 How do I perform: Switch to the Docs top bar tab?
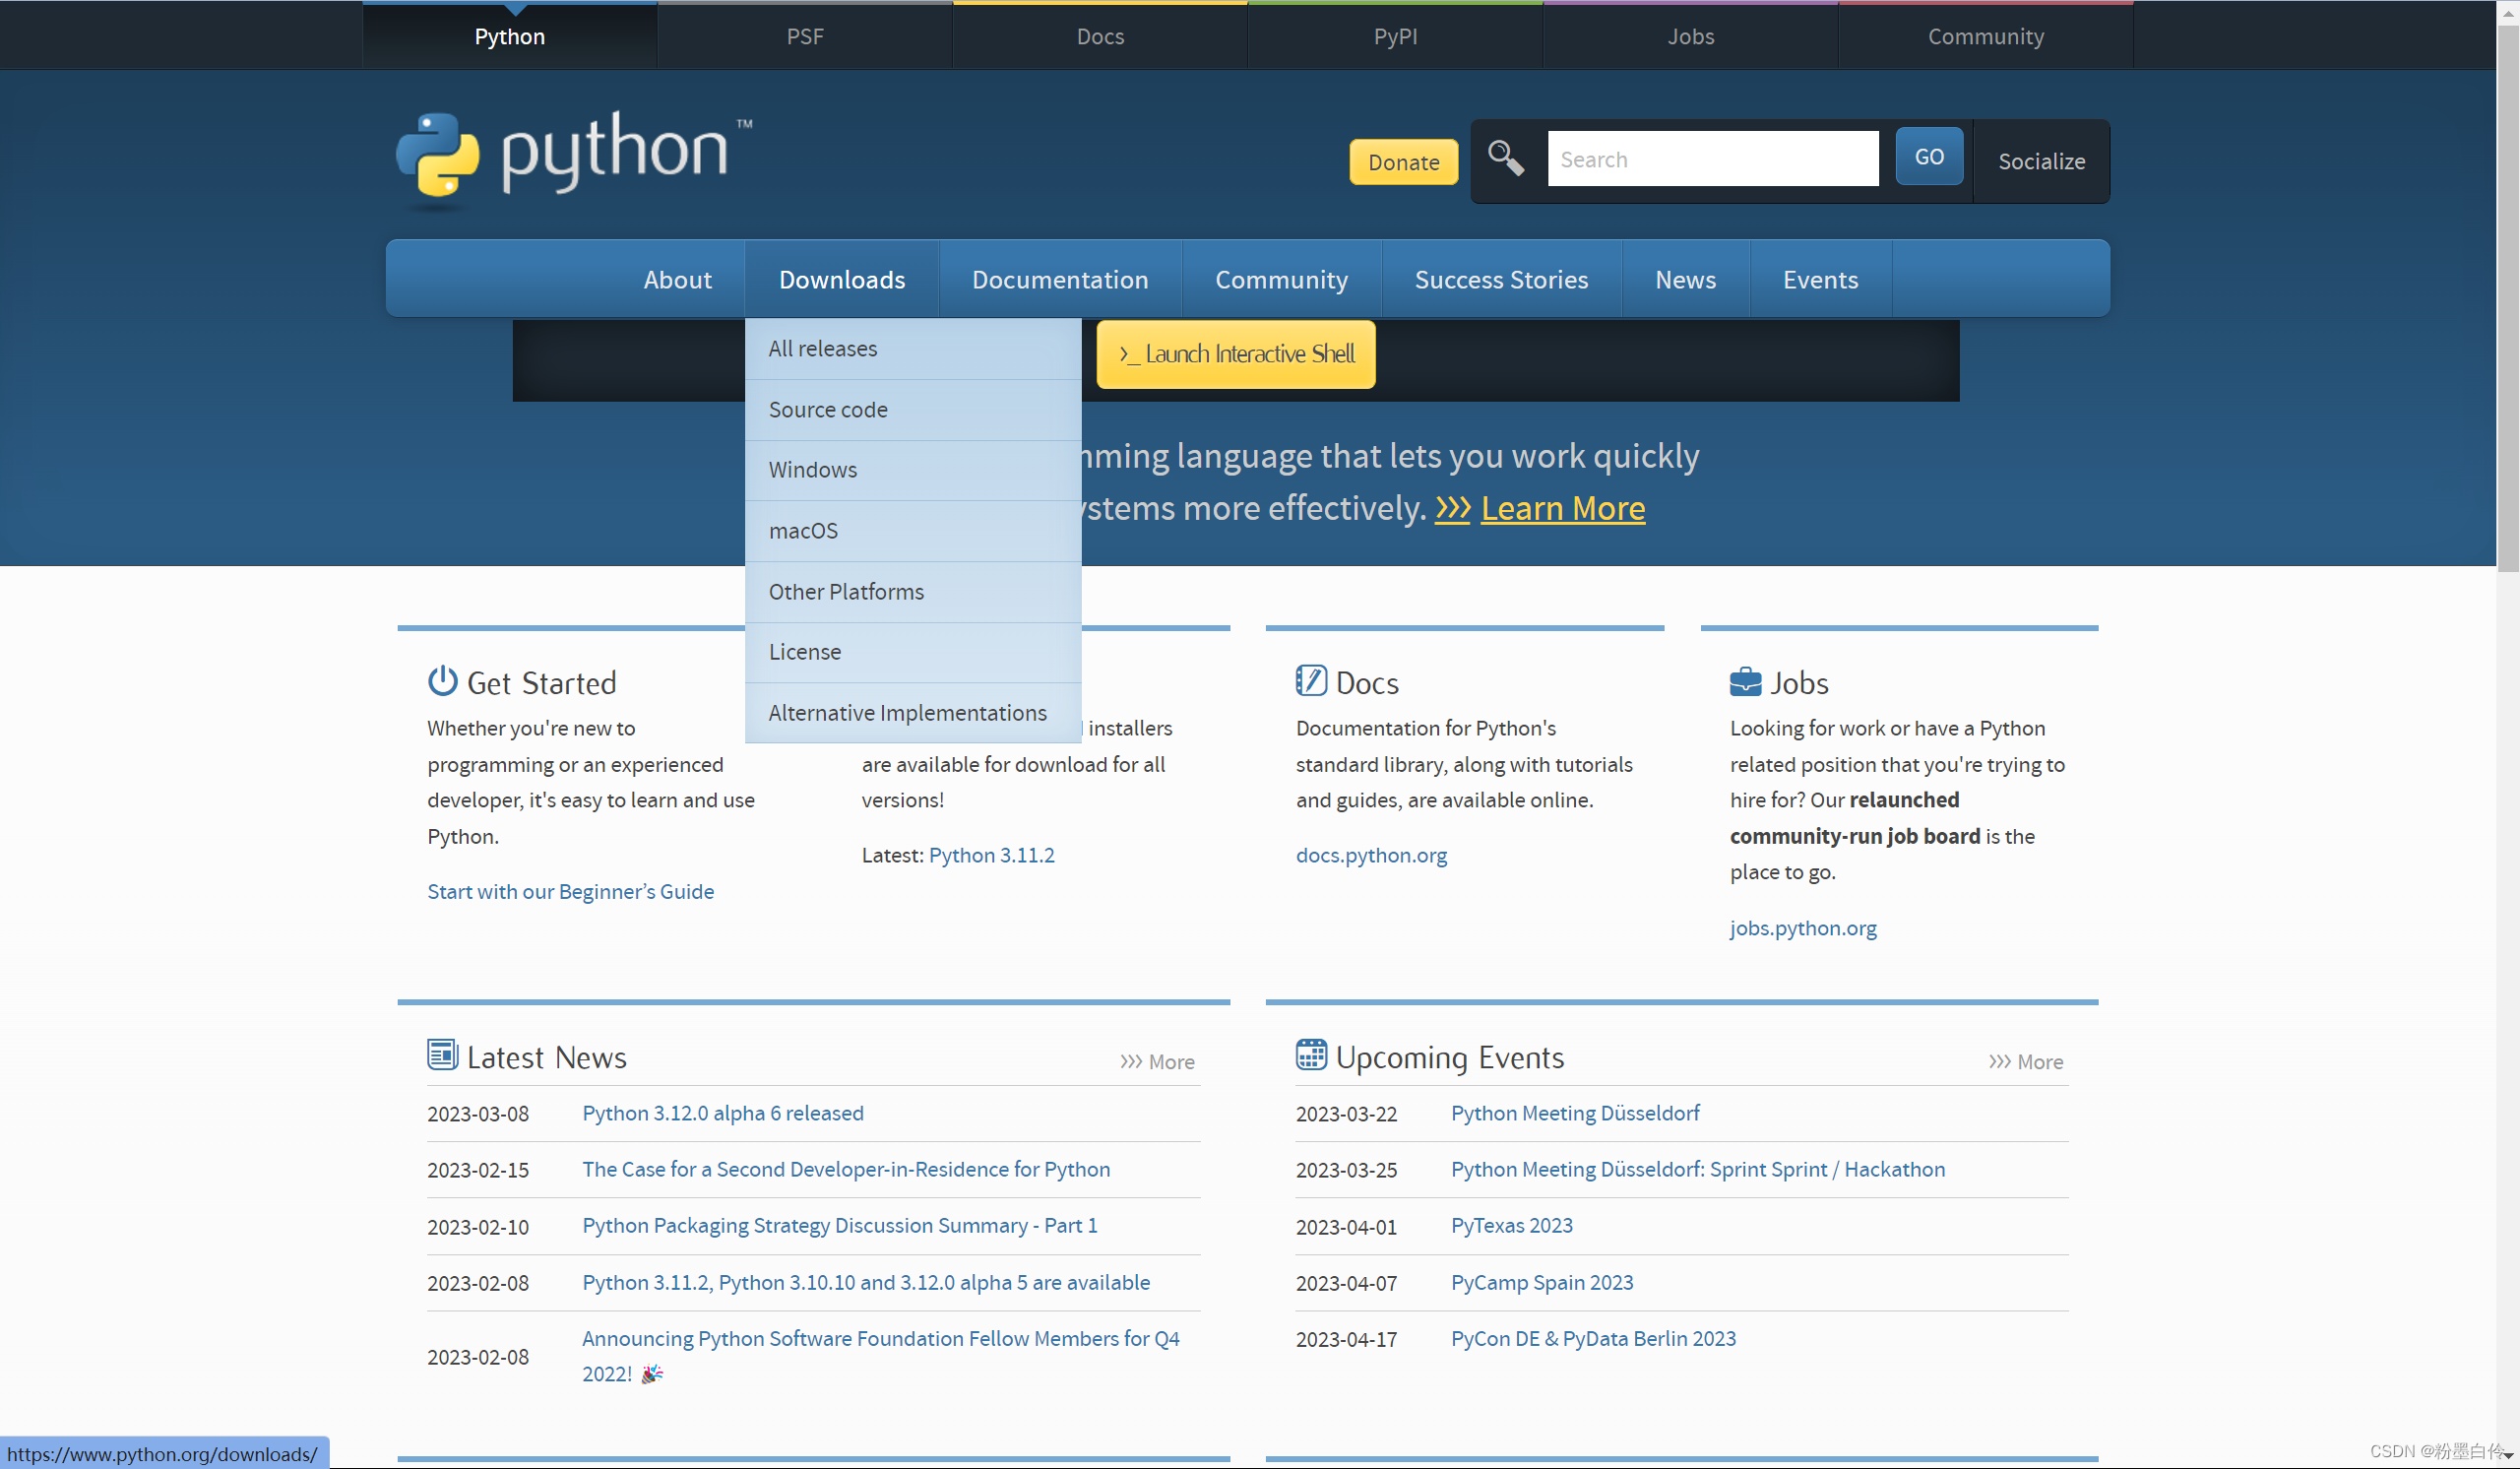[x=1100, y=36]
